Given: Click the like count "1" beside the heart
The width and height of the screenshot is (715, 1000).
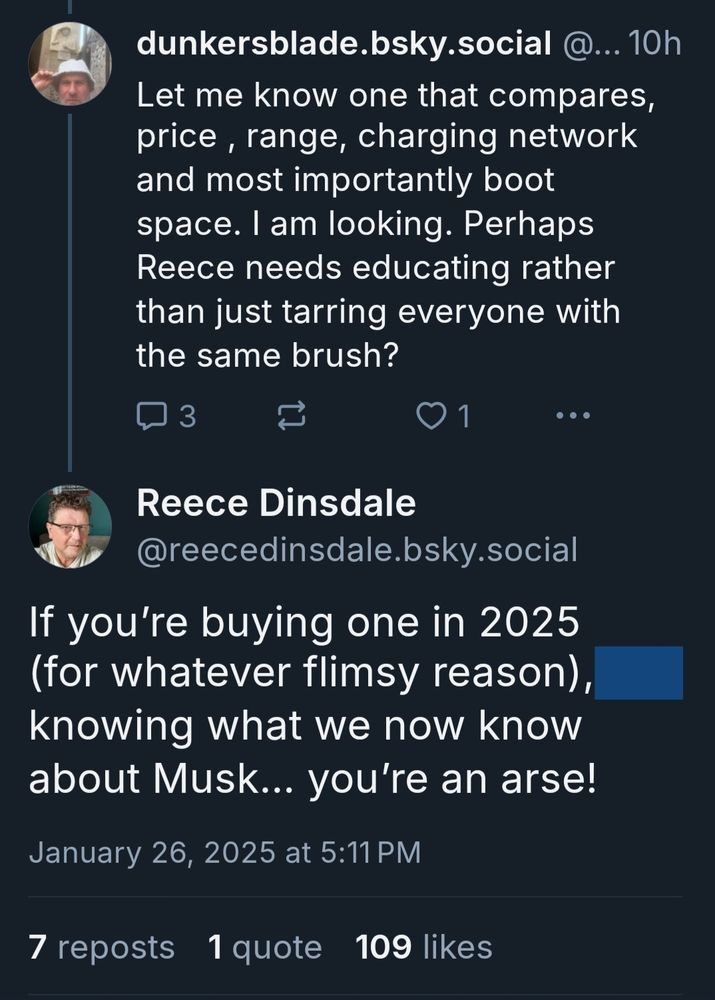Looking at the screenshot, I should [464, 415].
